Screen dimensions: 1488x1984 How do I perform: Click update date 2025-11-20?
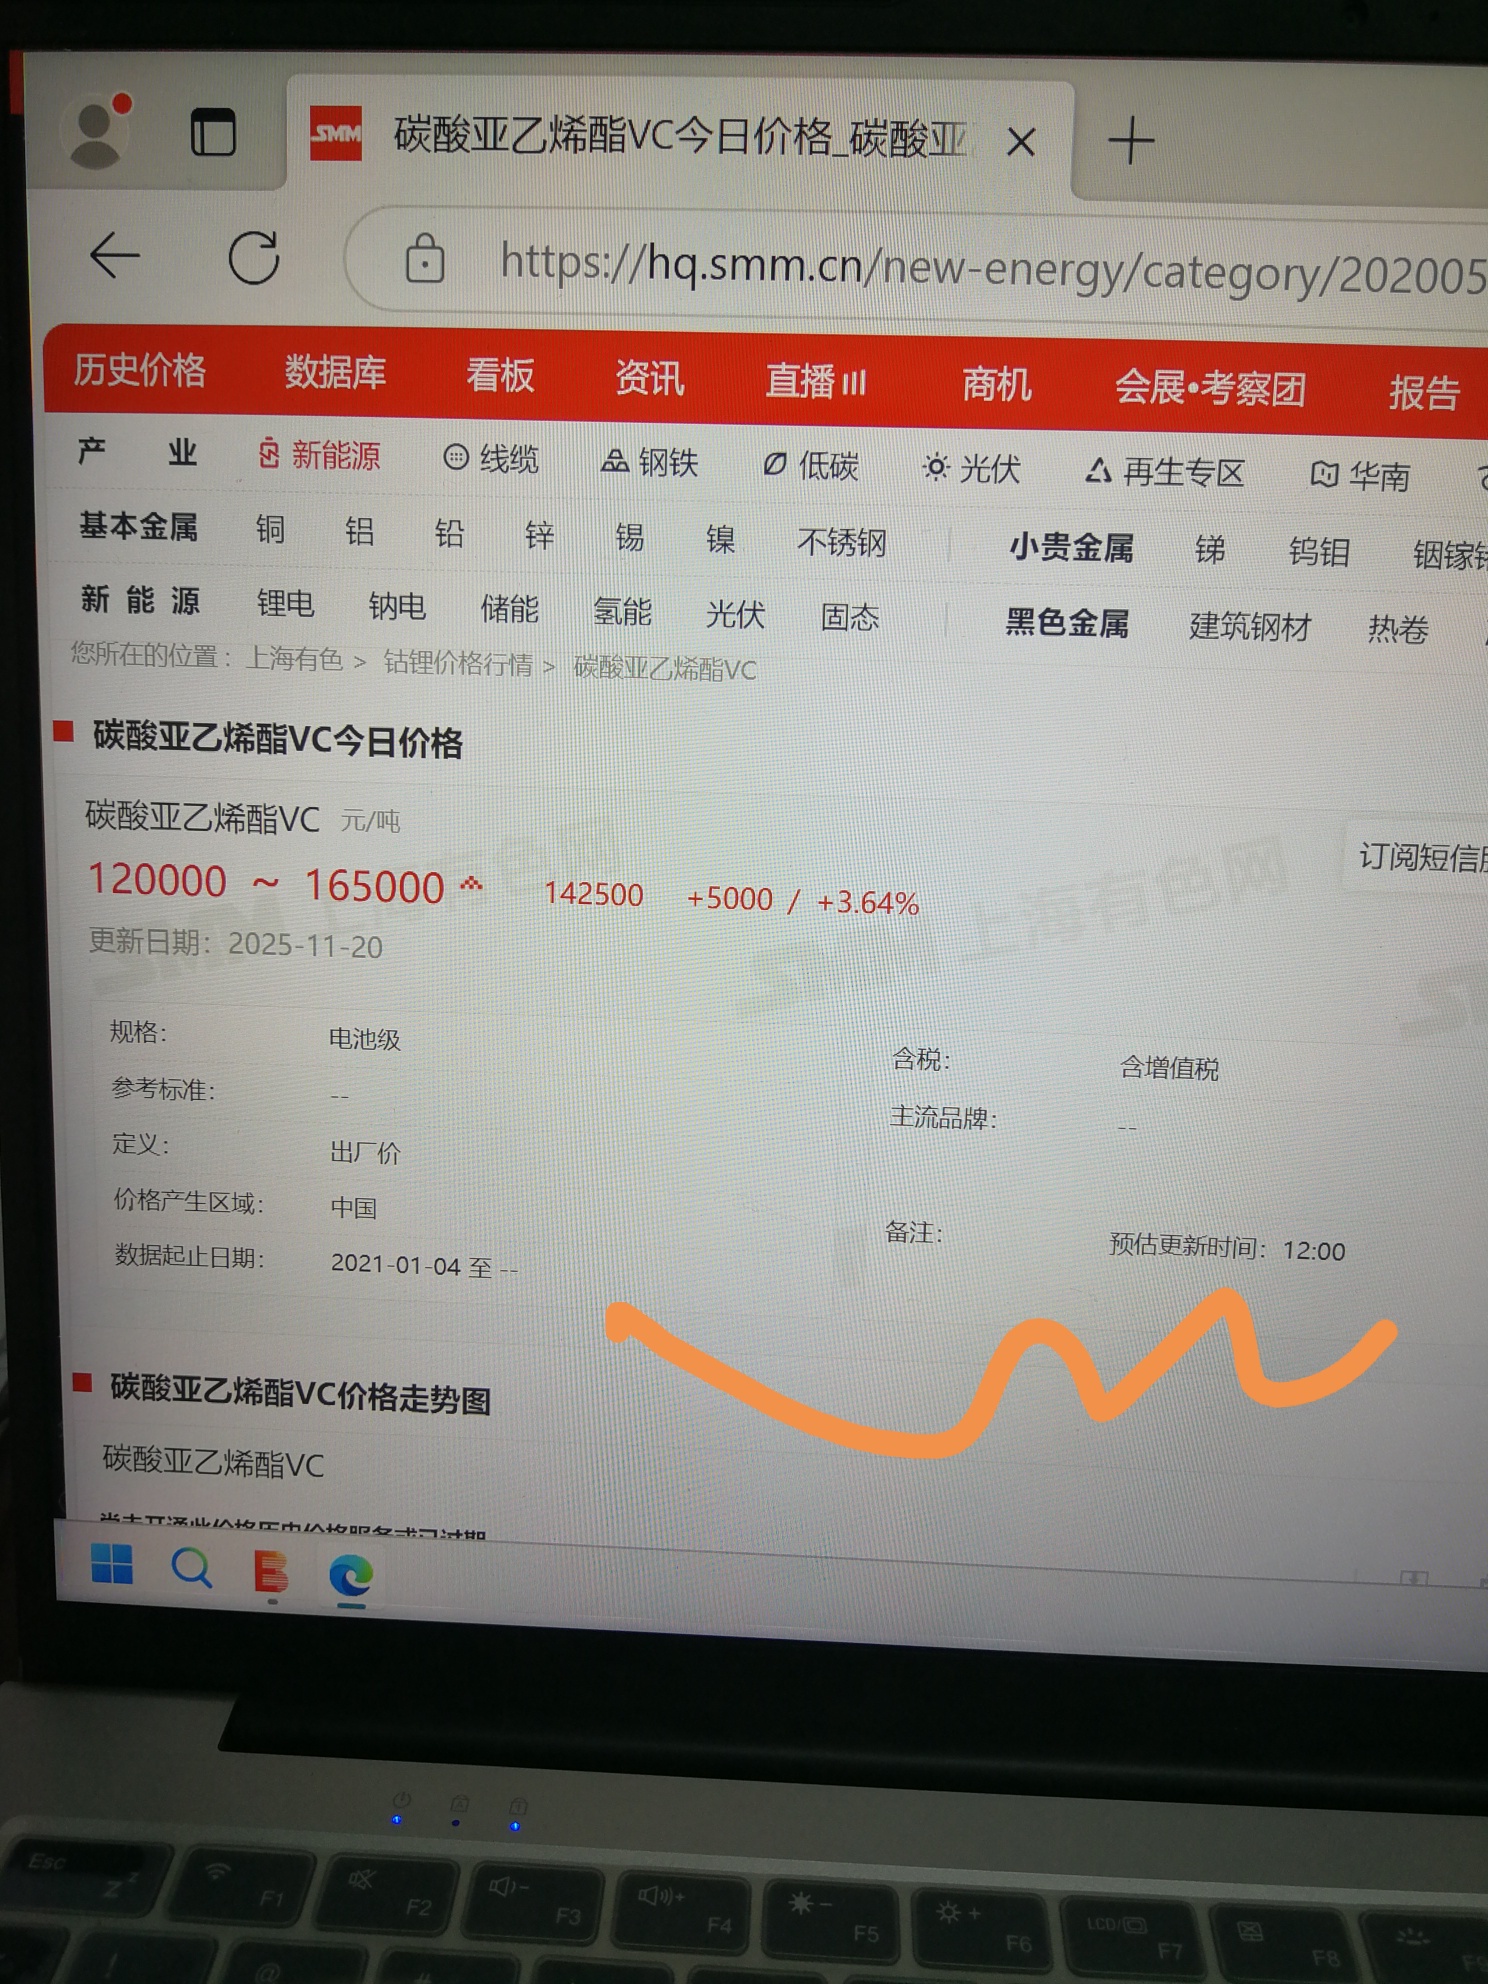(305, 945)
